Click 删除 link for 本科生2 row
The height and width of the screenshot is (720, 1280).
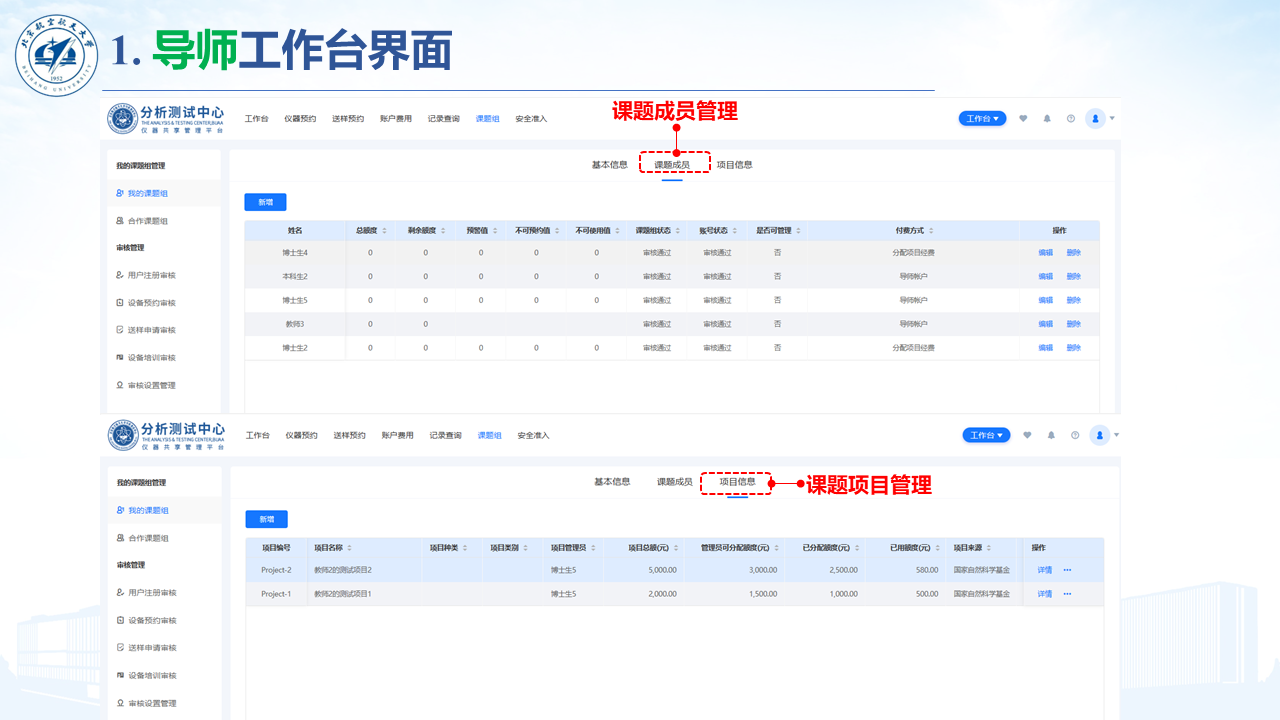pyautogui.click(x=1073, y=276)
